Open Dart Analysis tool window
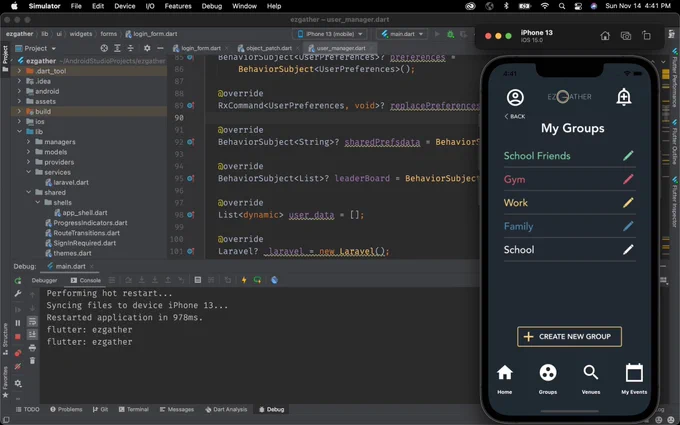Image resolution: width=680 pixels, height=425 pixels. [x=226, y=409]
